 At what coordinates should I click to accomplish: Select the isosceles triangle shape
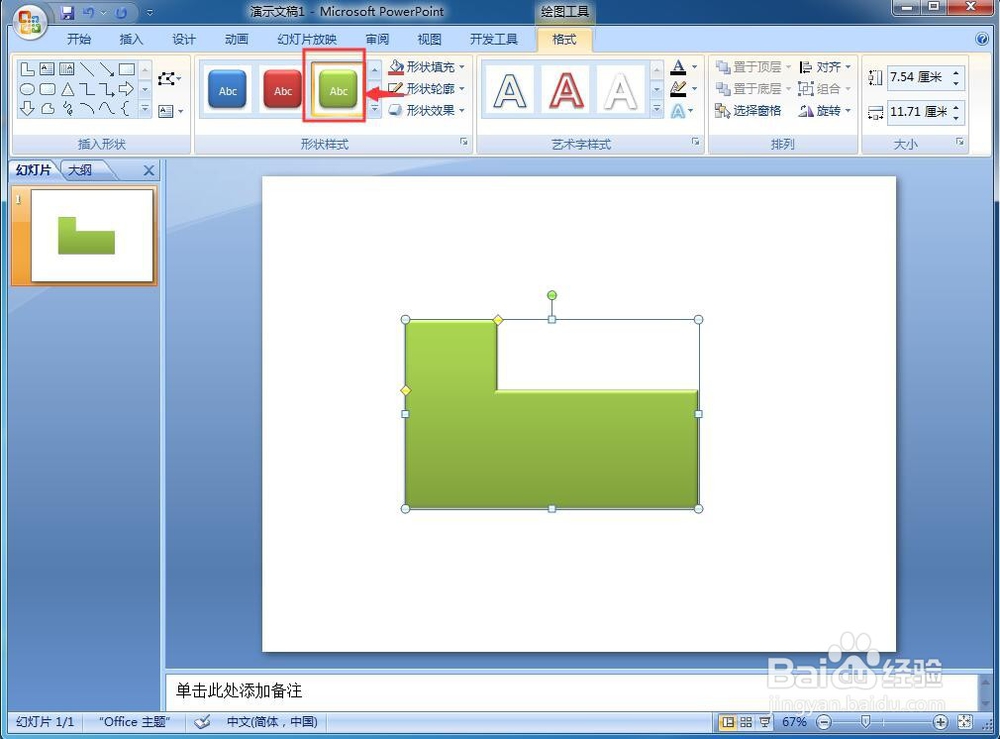pos(67,89)
